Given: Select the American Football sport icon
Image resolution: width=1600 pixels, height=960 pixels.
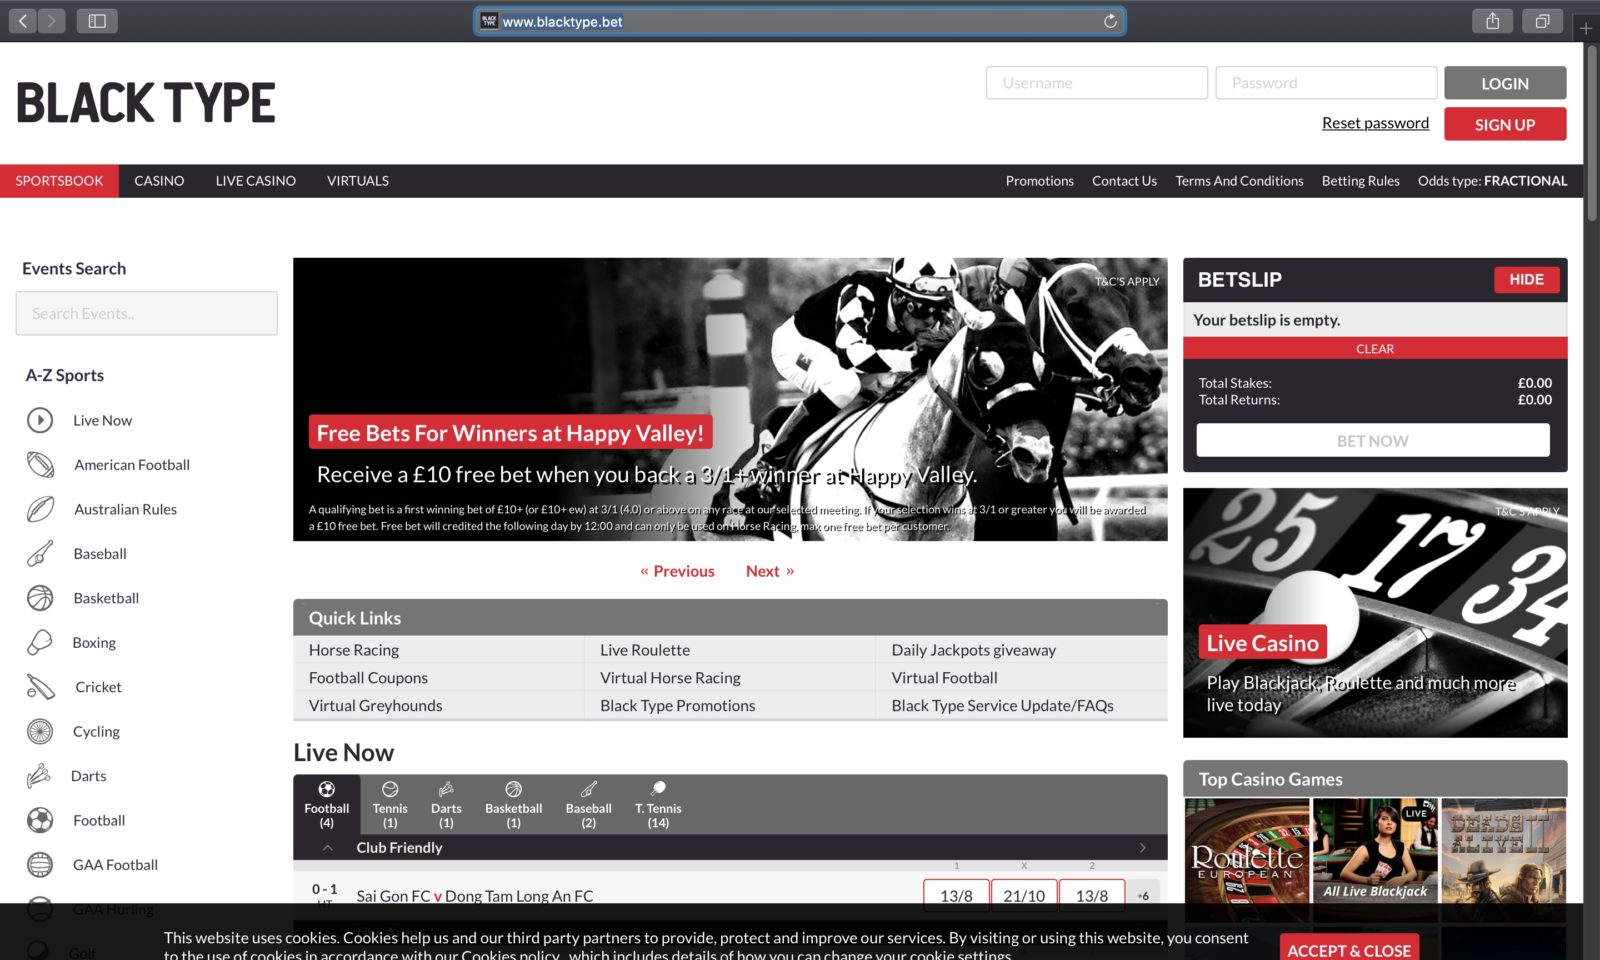Looking at the screenshot, I should click(x=39, y=464).
